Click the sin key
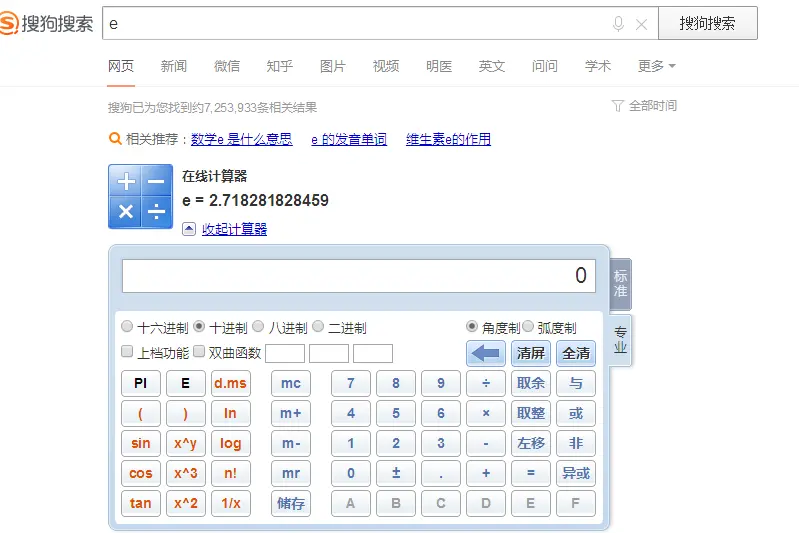Viewport: 799px width, 533px height. coord(141,443)
